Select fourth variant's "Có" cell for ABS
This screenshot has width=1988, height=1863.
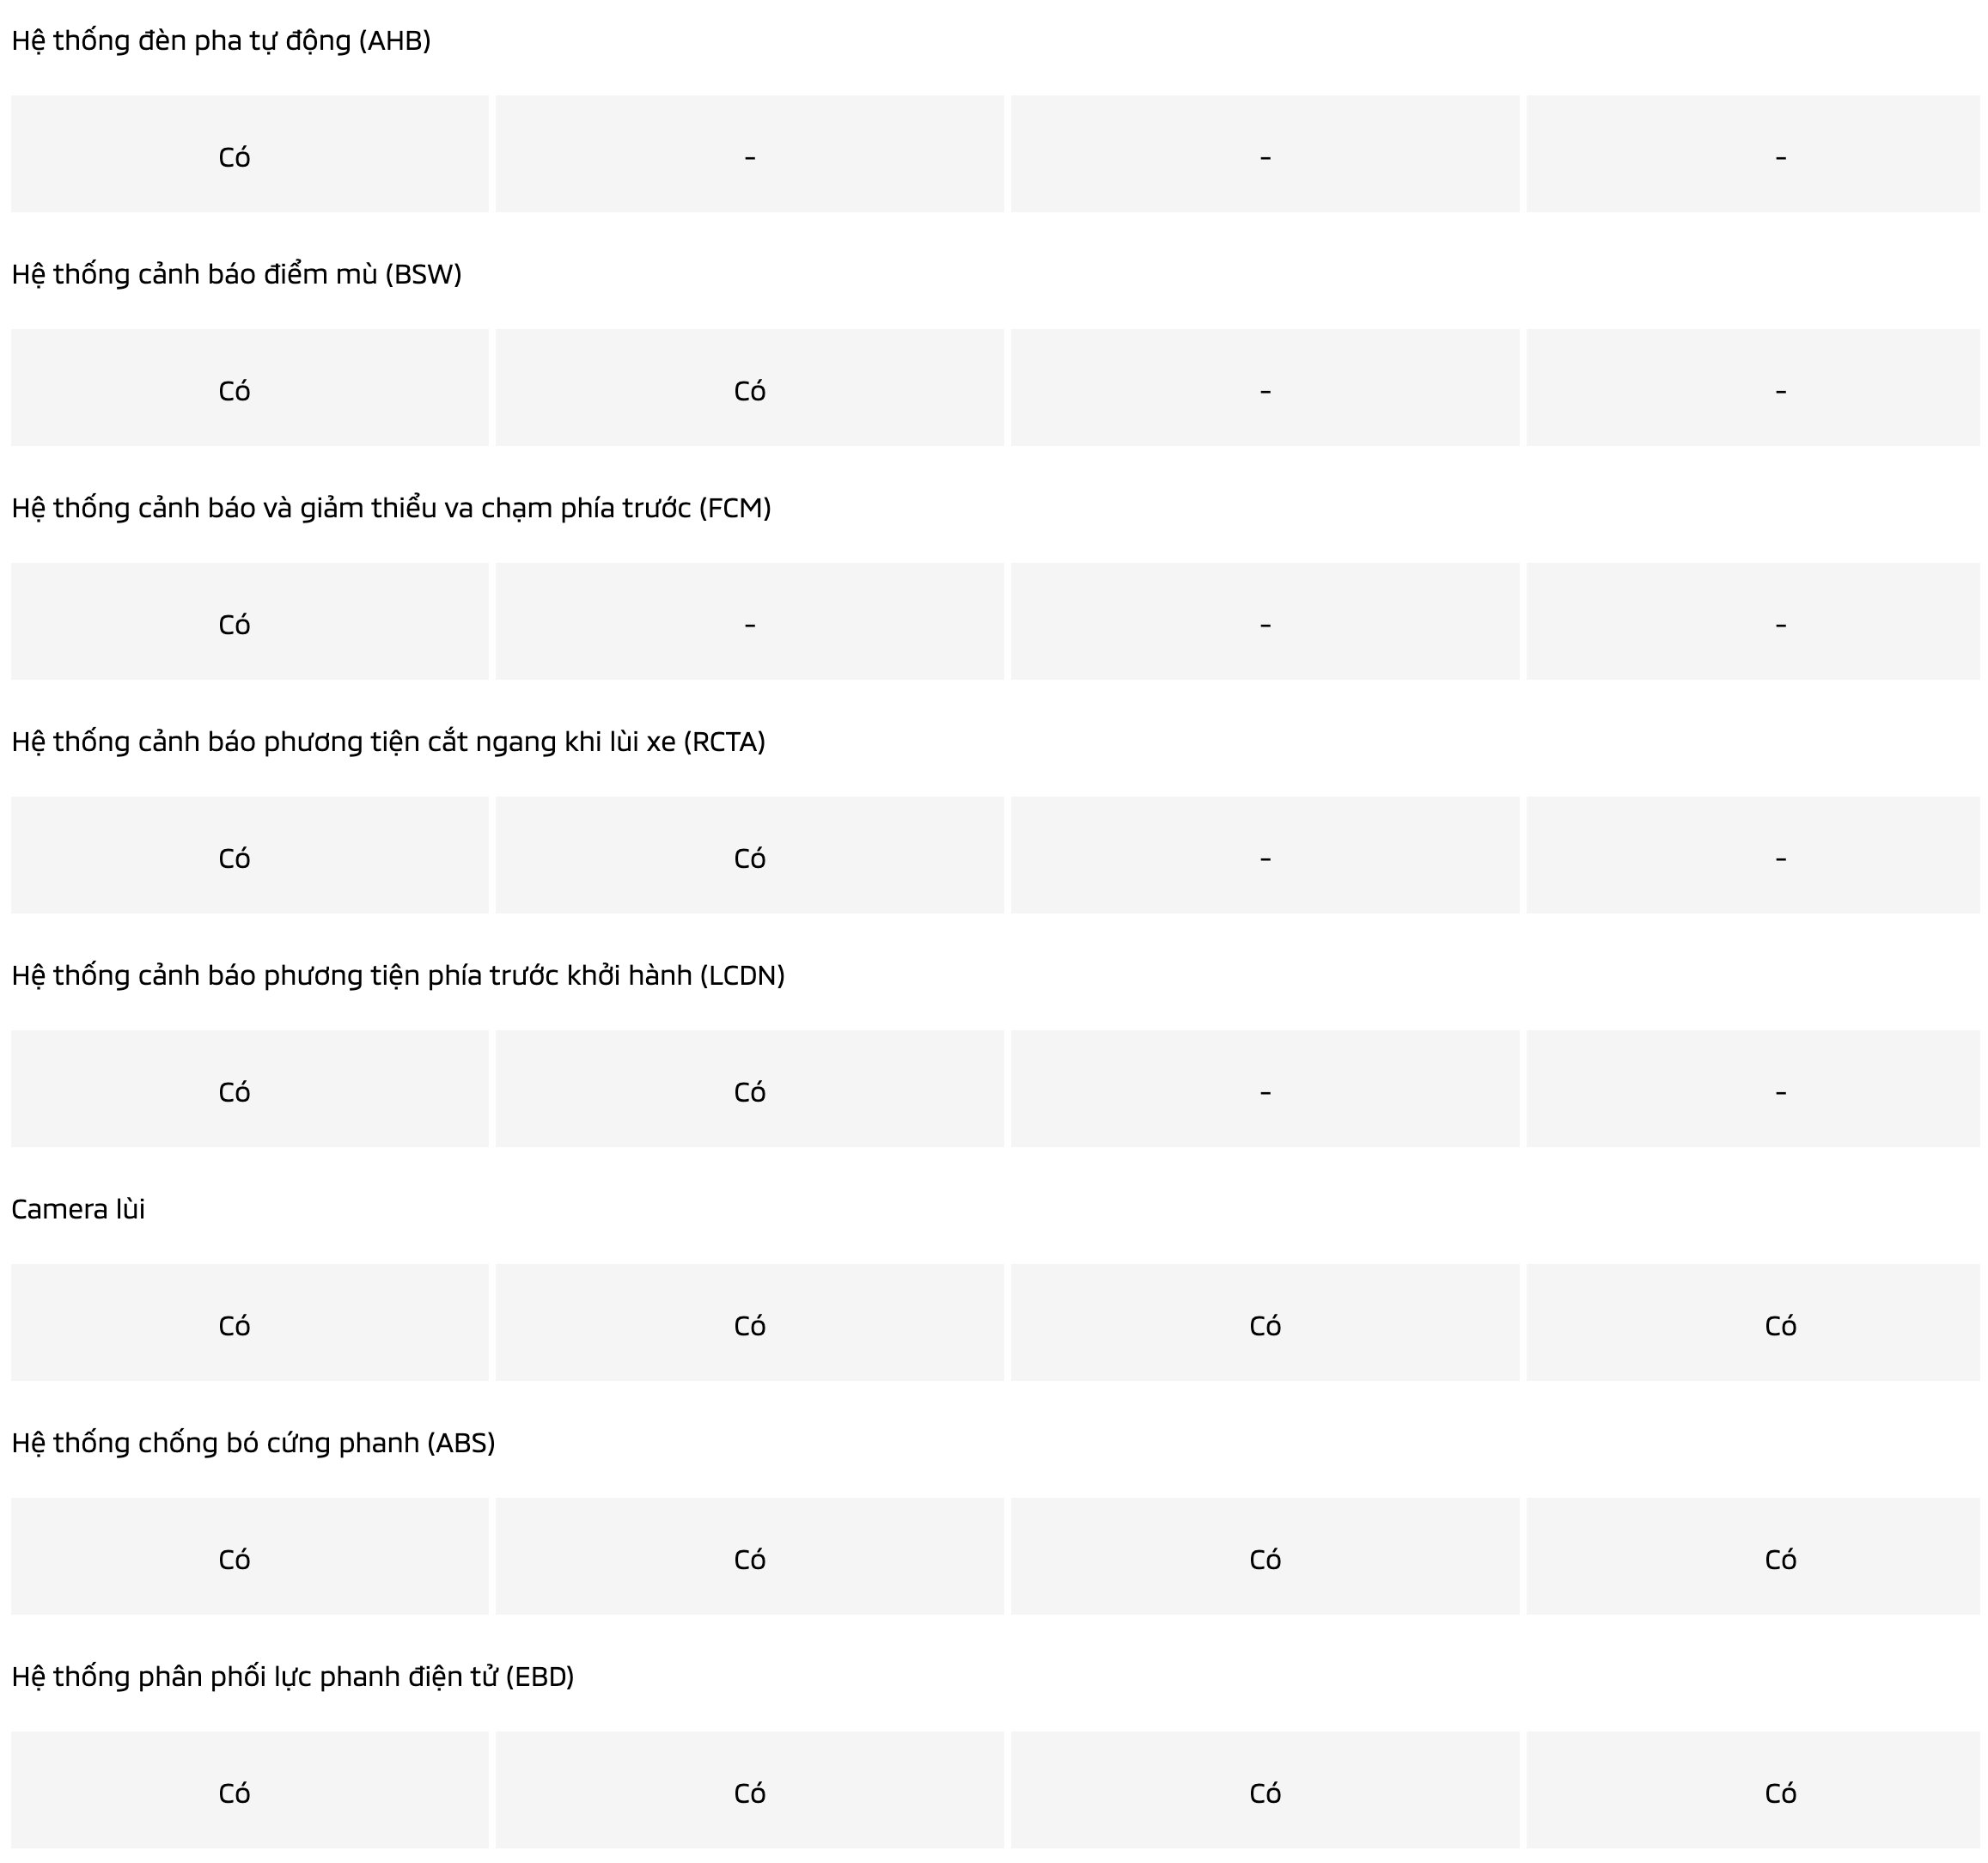[1780, 1560]
